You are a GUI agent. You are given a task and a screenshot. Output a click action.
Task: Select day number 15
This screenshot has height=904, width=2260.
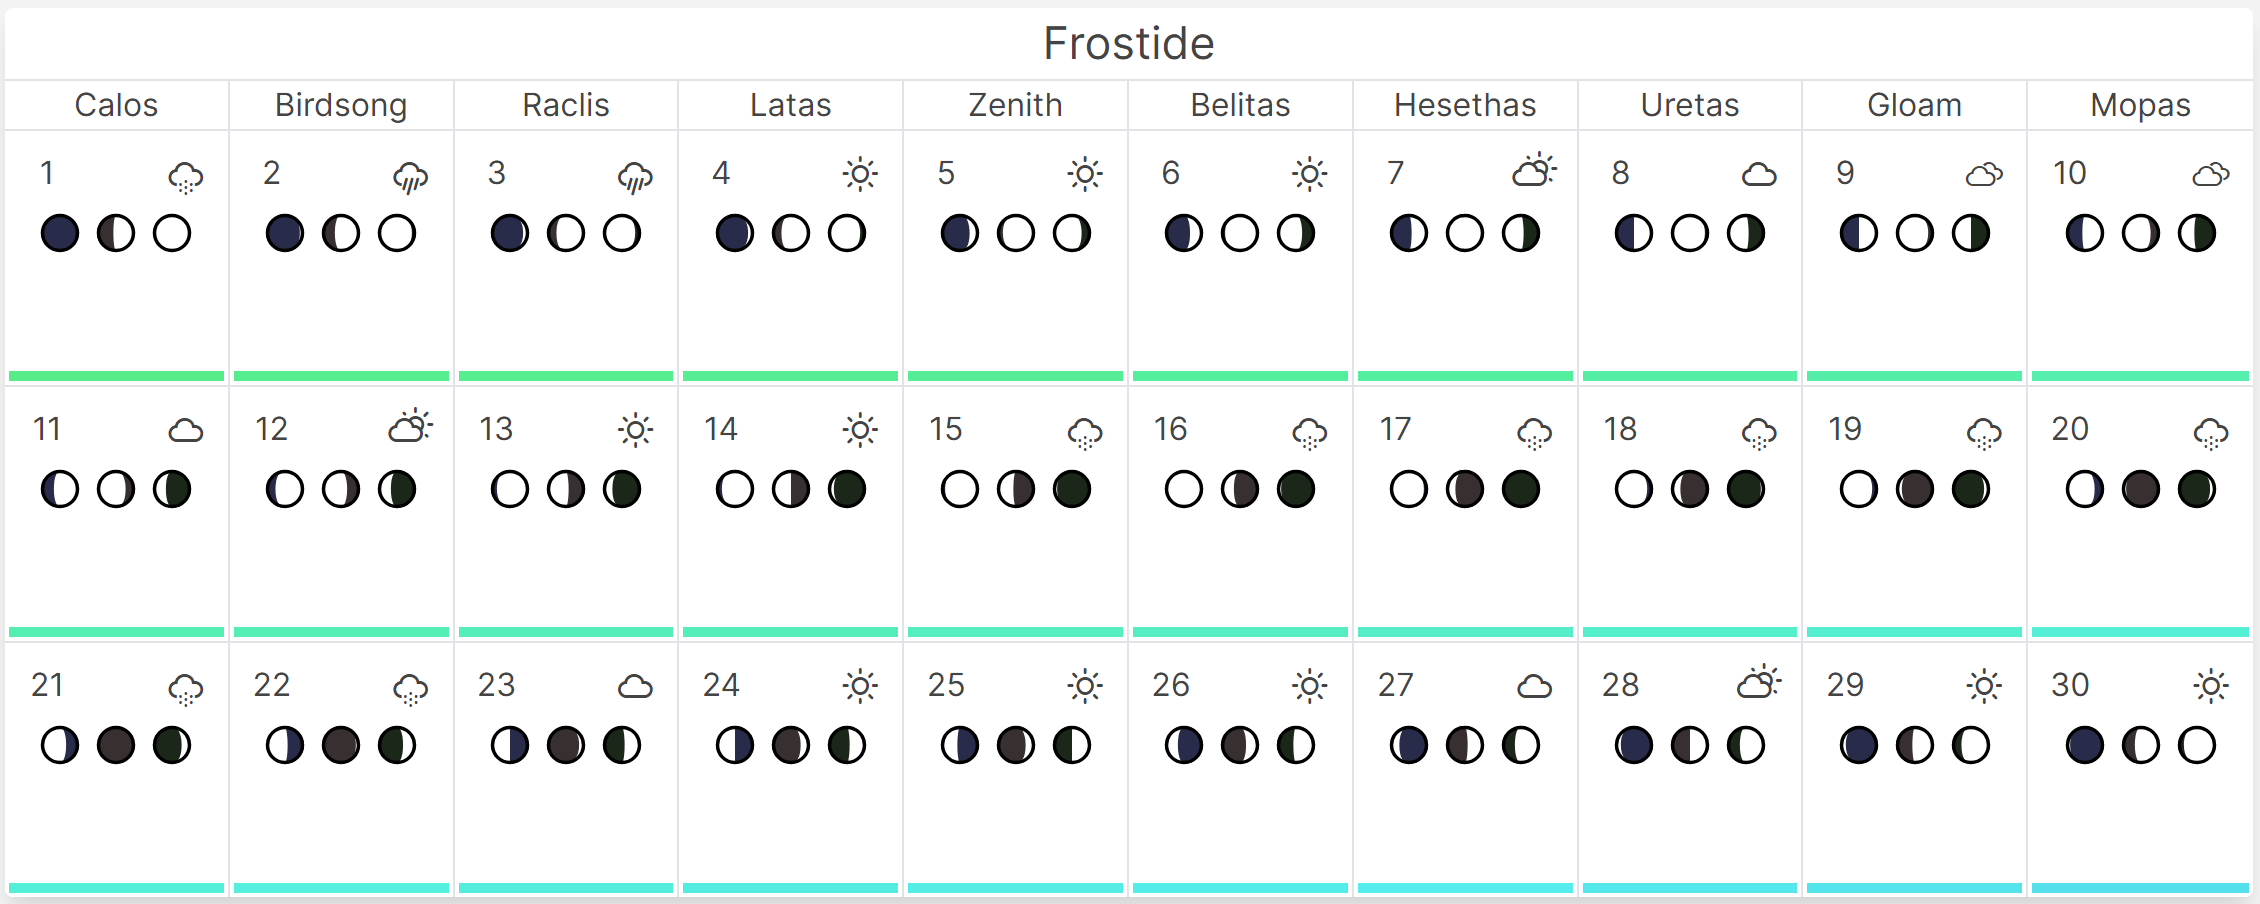[x=945, y=429]
